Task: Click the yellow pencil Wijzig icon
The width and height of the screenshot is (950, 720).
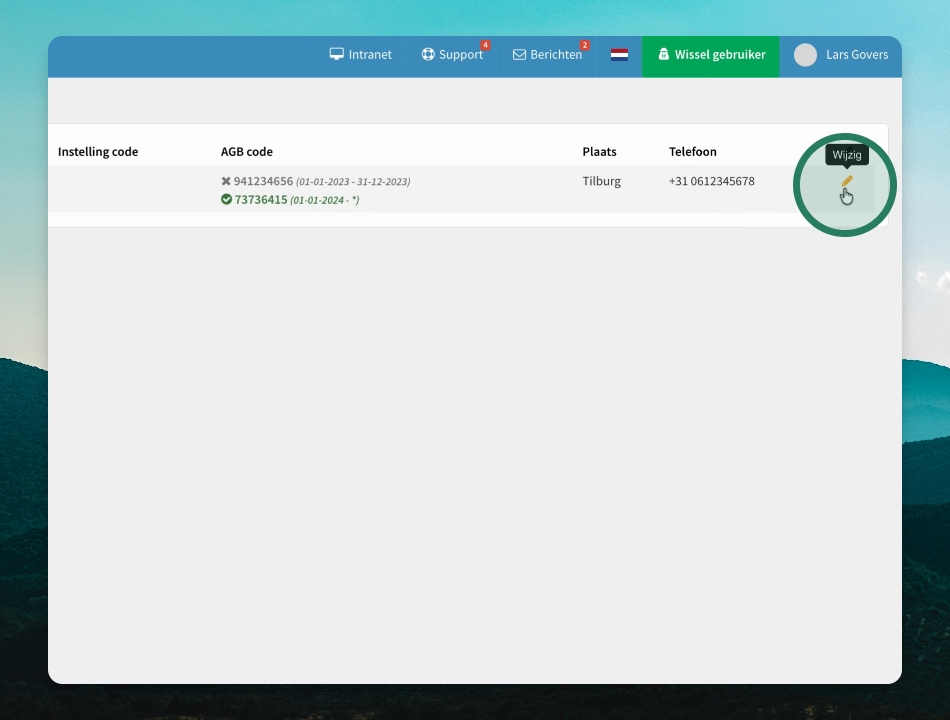Action: [847, 181]
